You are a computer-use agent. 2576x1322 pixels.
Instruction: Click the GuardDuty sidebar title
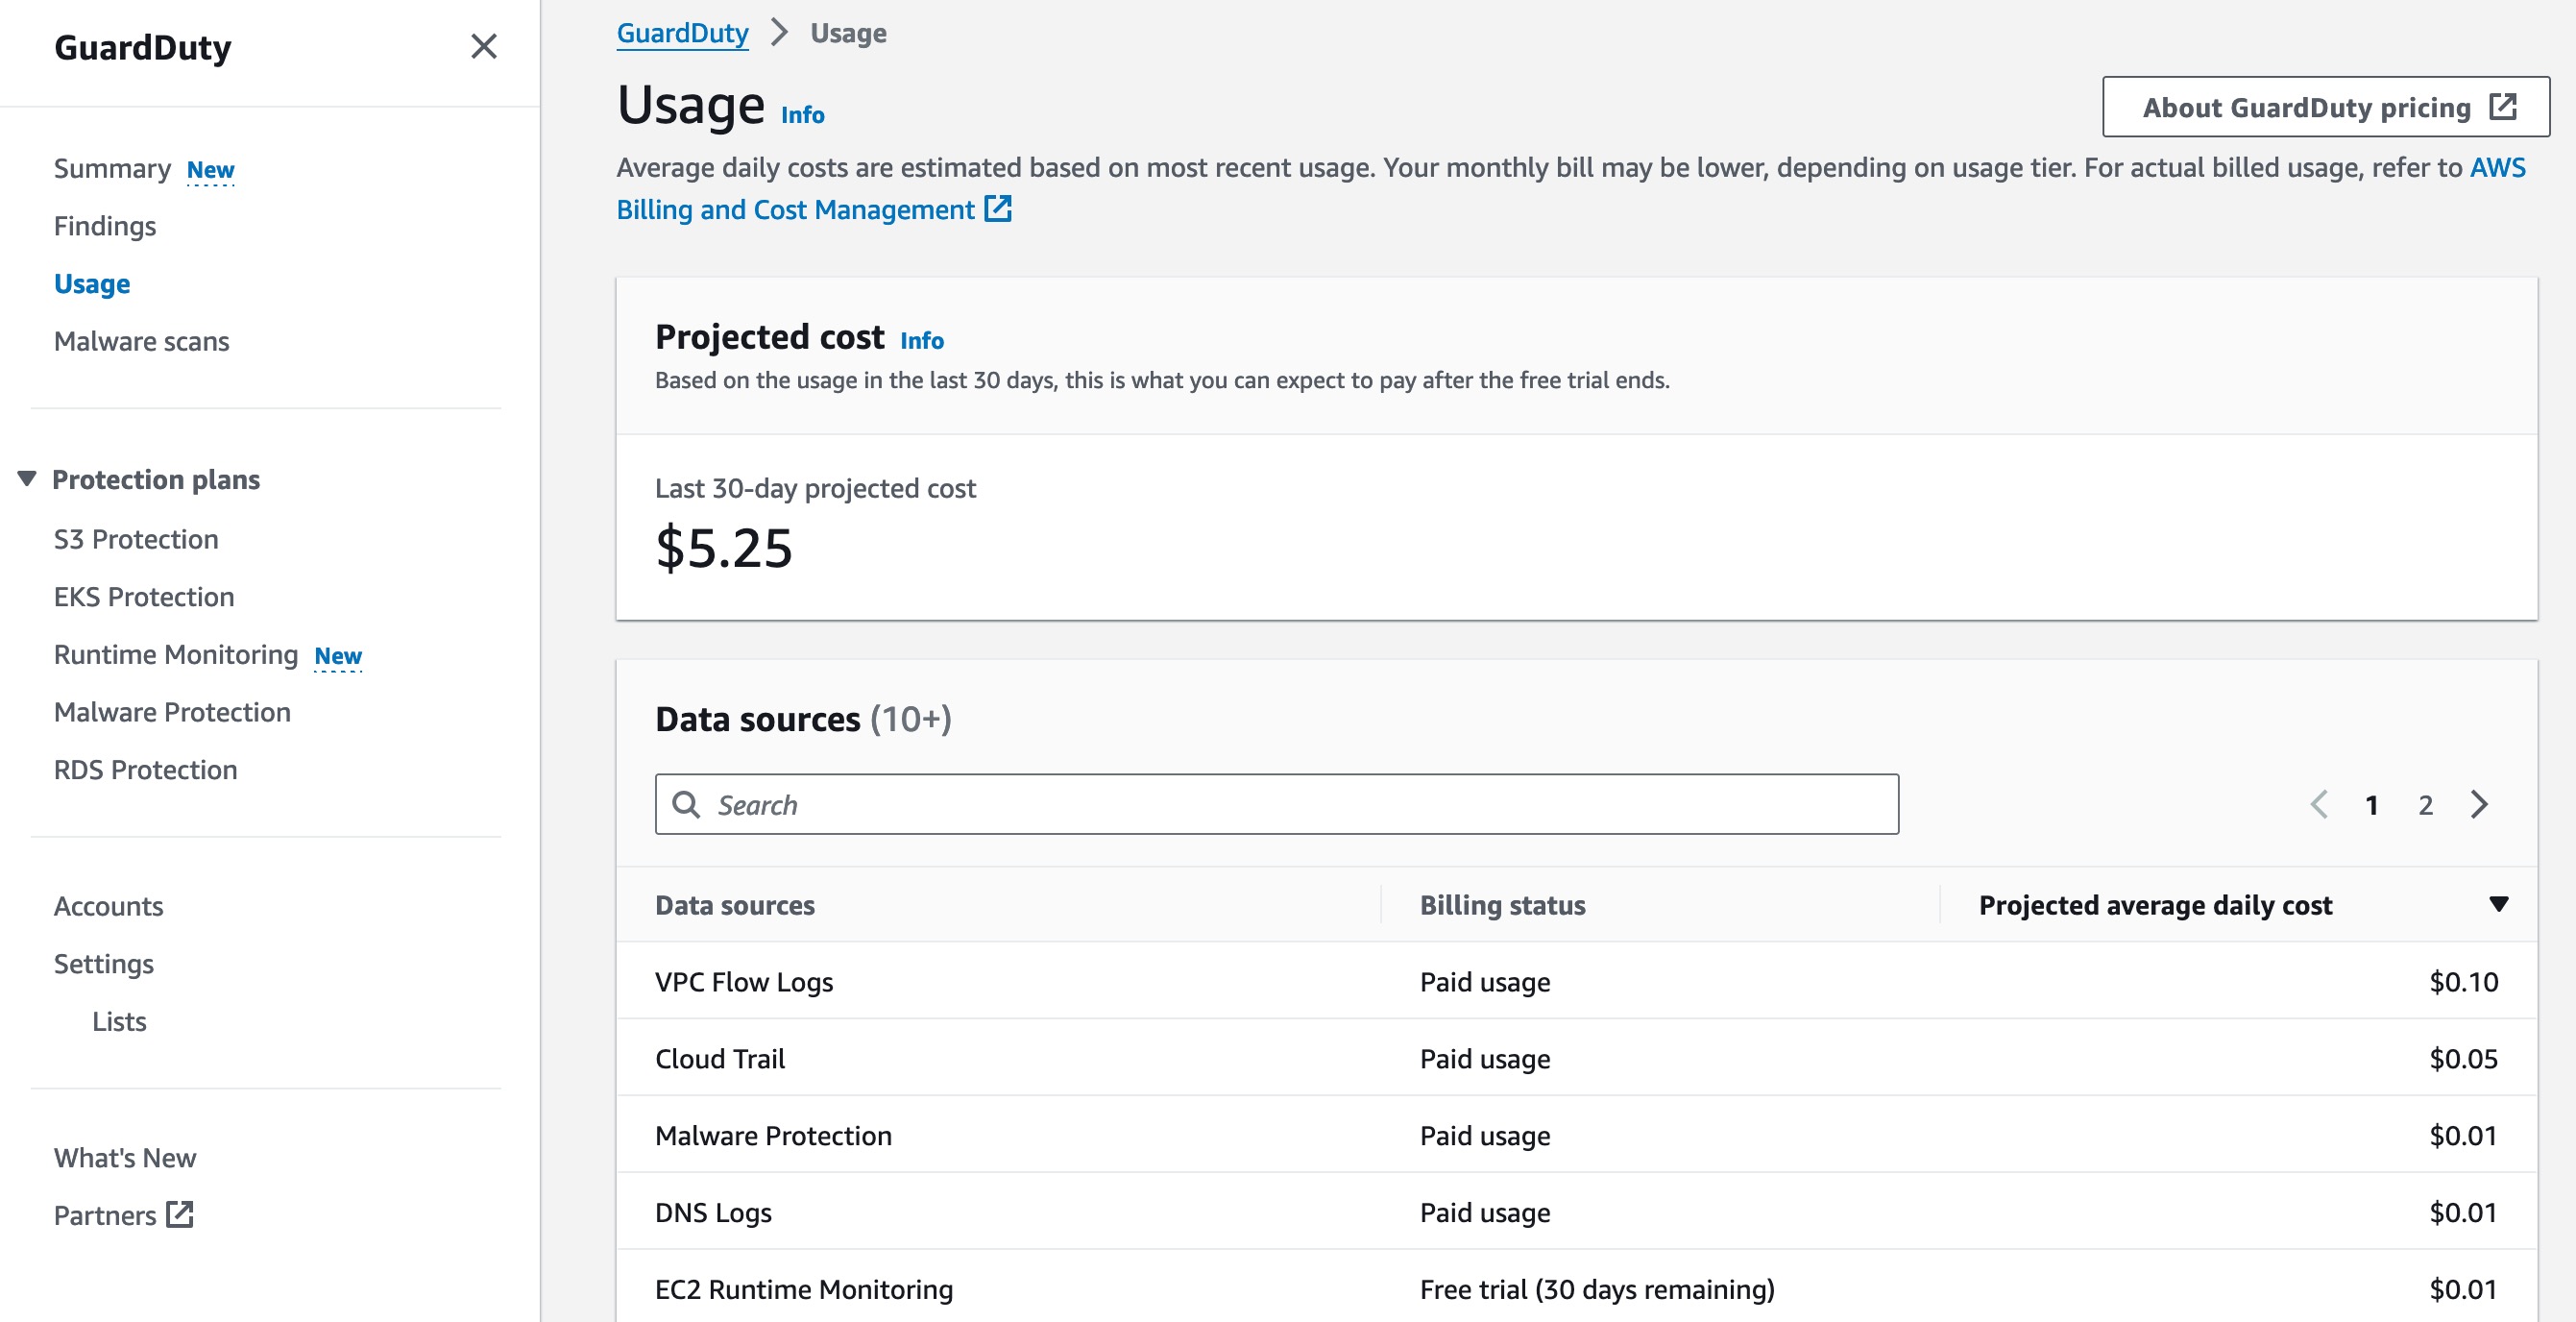click(143, 47)
